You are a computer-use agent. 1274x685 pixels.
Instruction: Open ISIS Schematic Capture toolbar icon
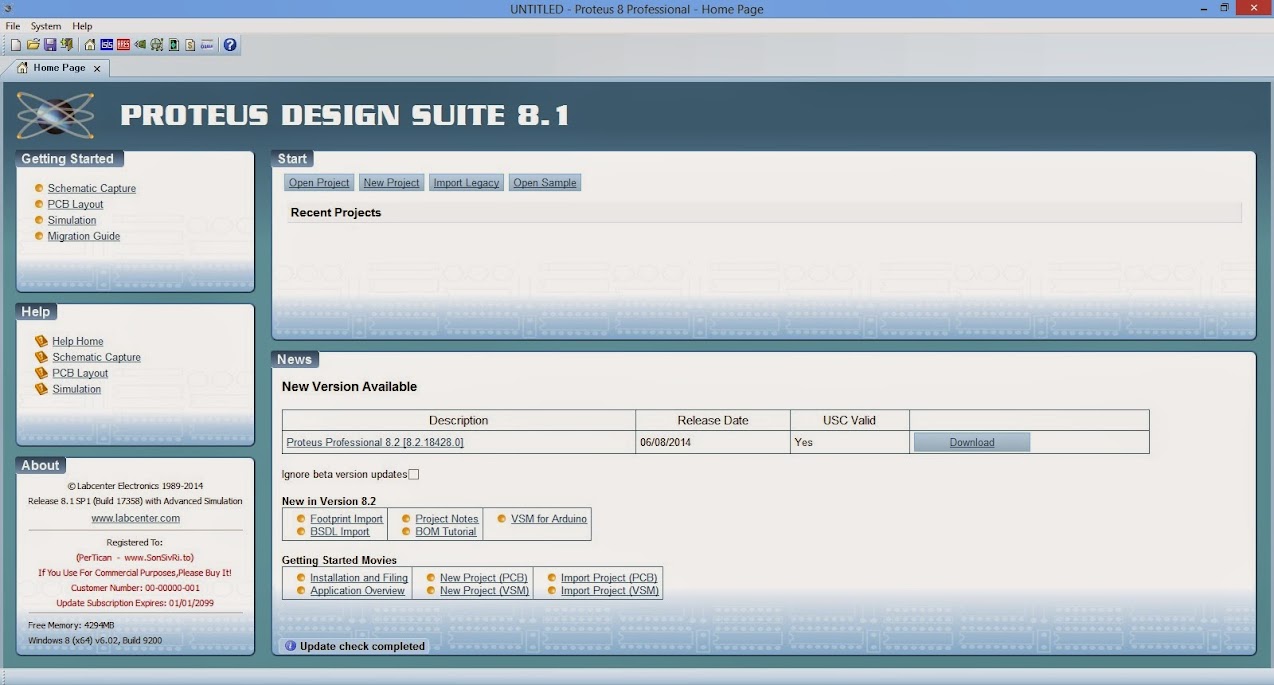tap(107, 45)
